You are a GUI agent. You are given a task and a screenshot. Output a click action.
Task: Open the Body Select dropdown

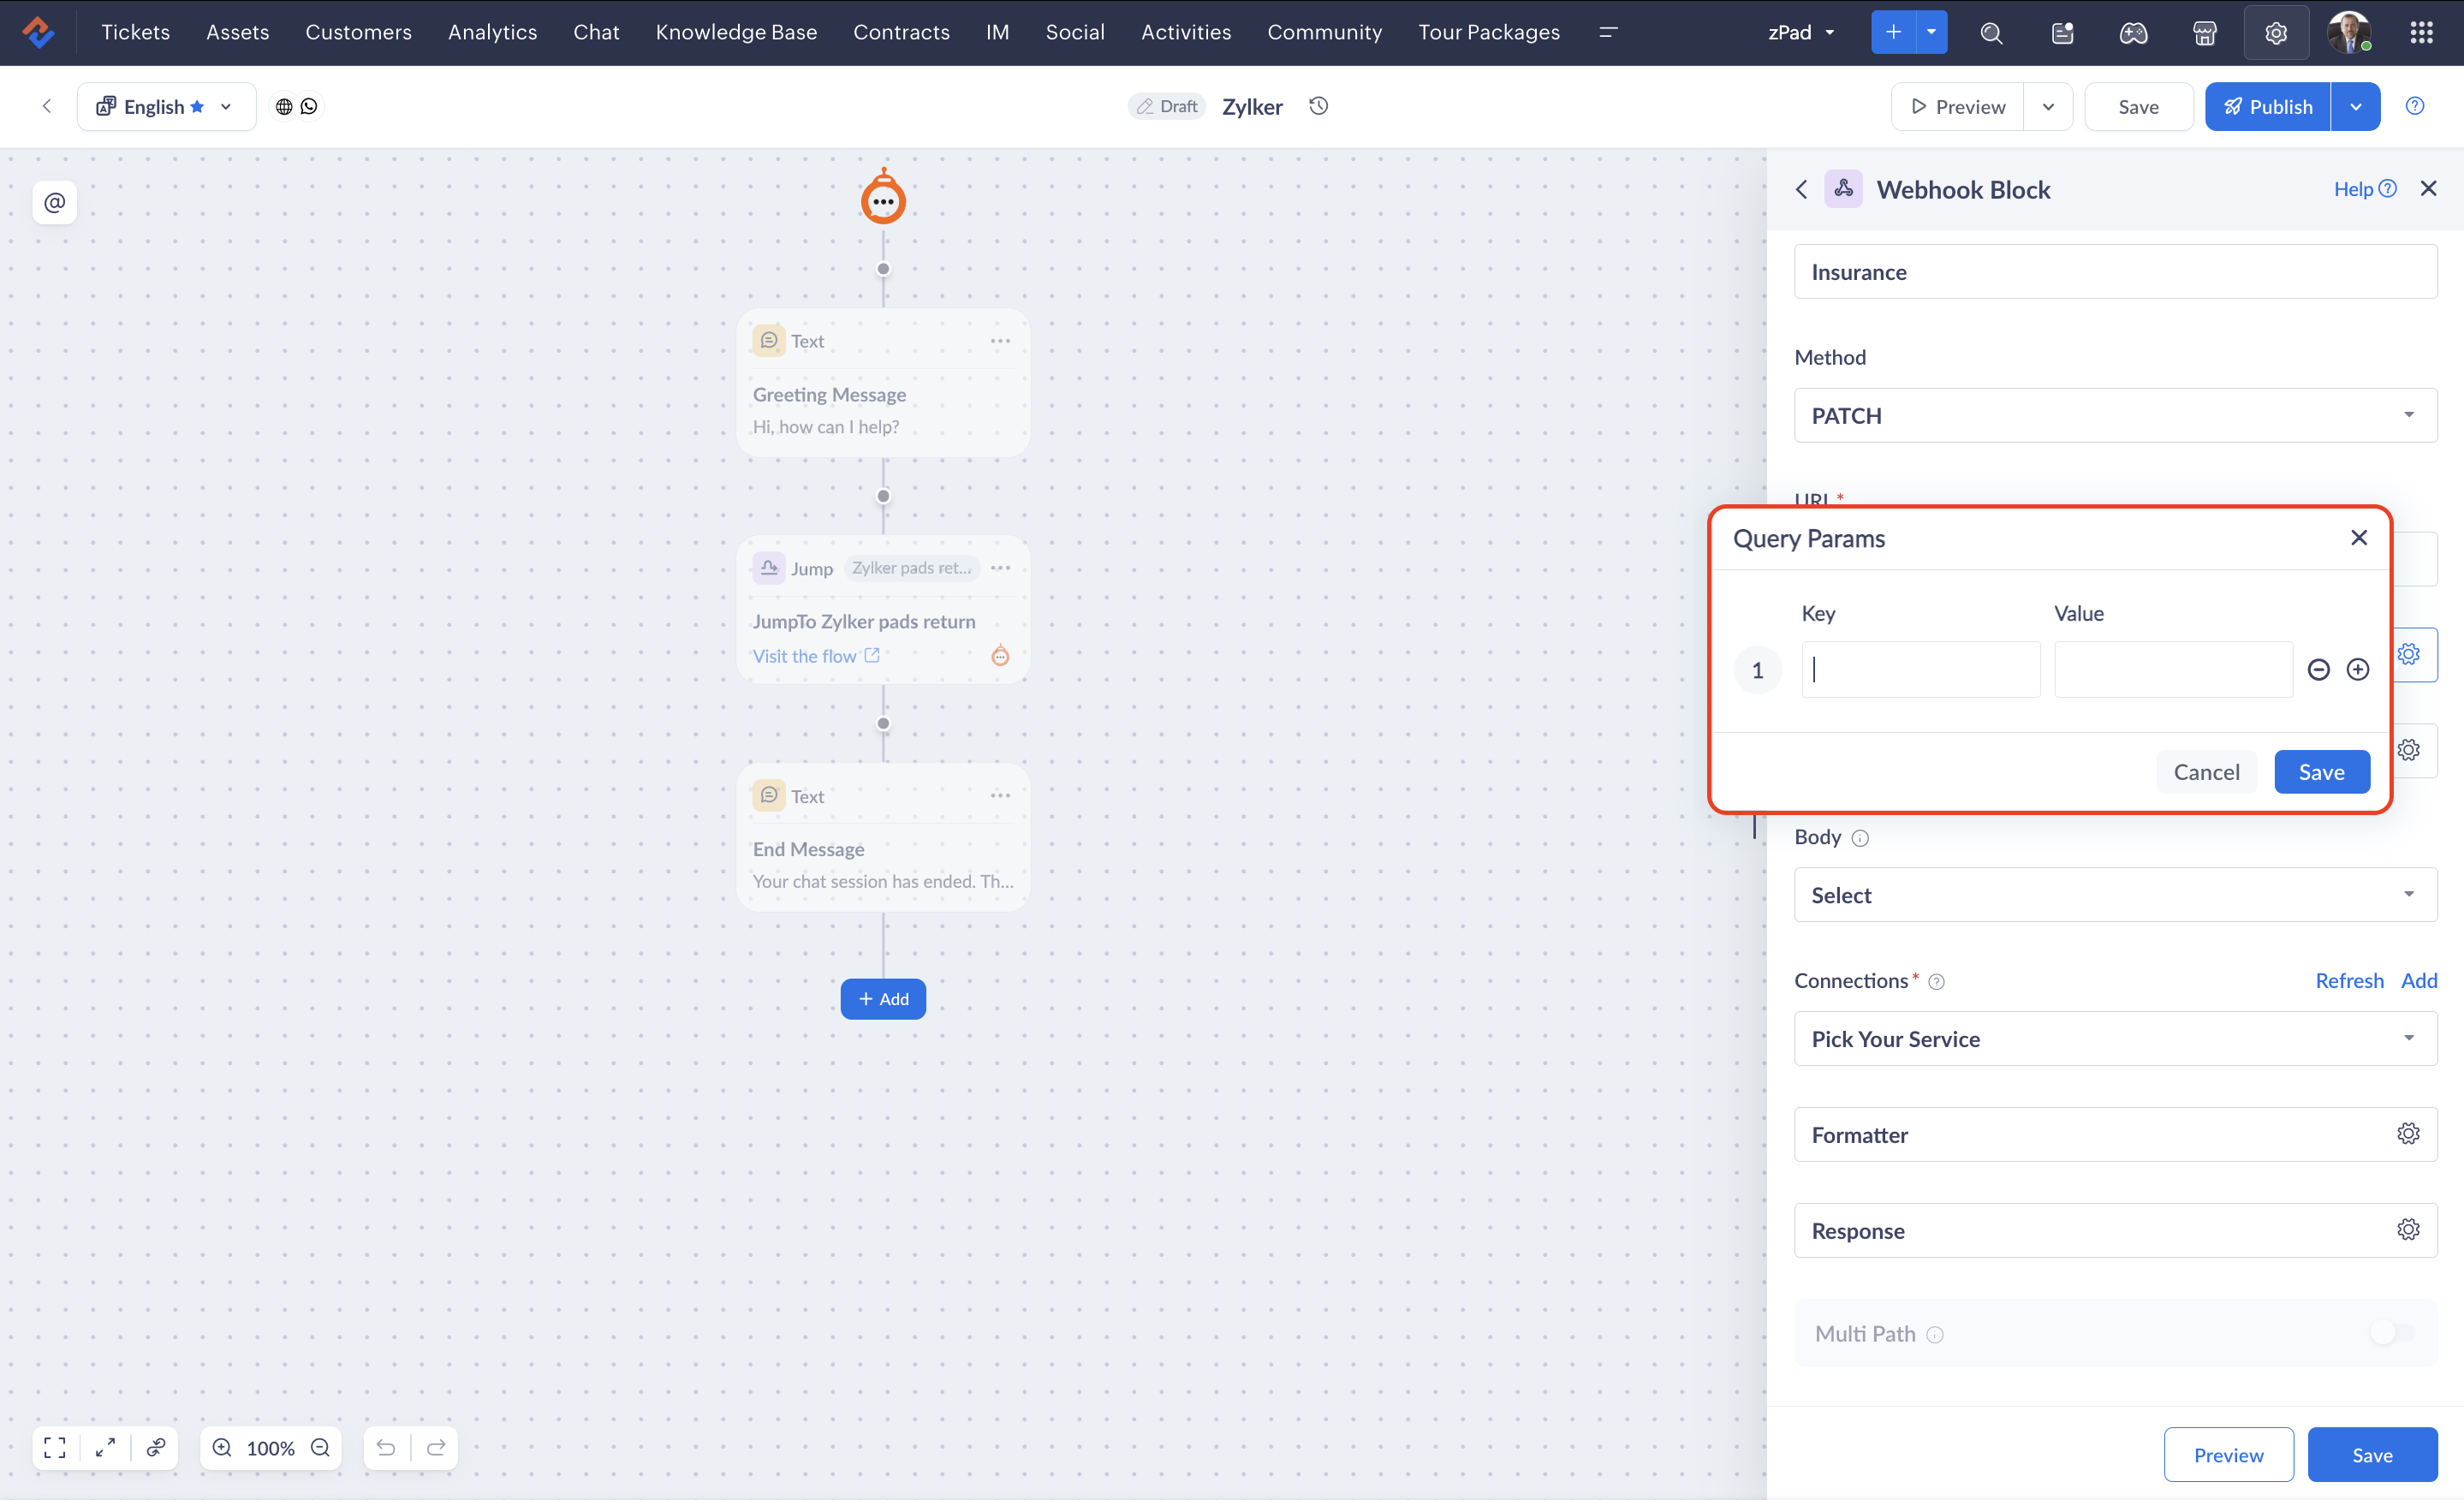[2115, 894]
